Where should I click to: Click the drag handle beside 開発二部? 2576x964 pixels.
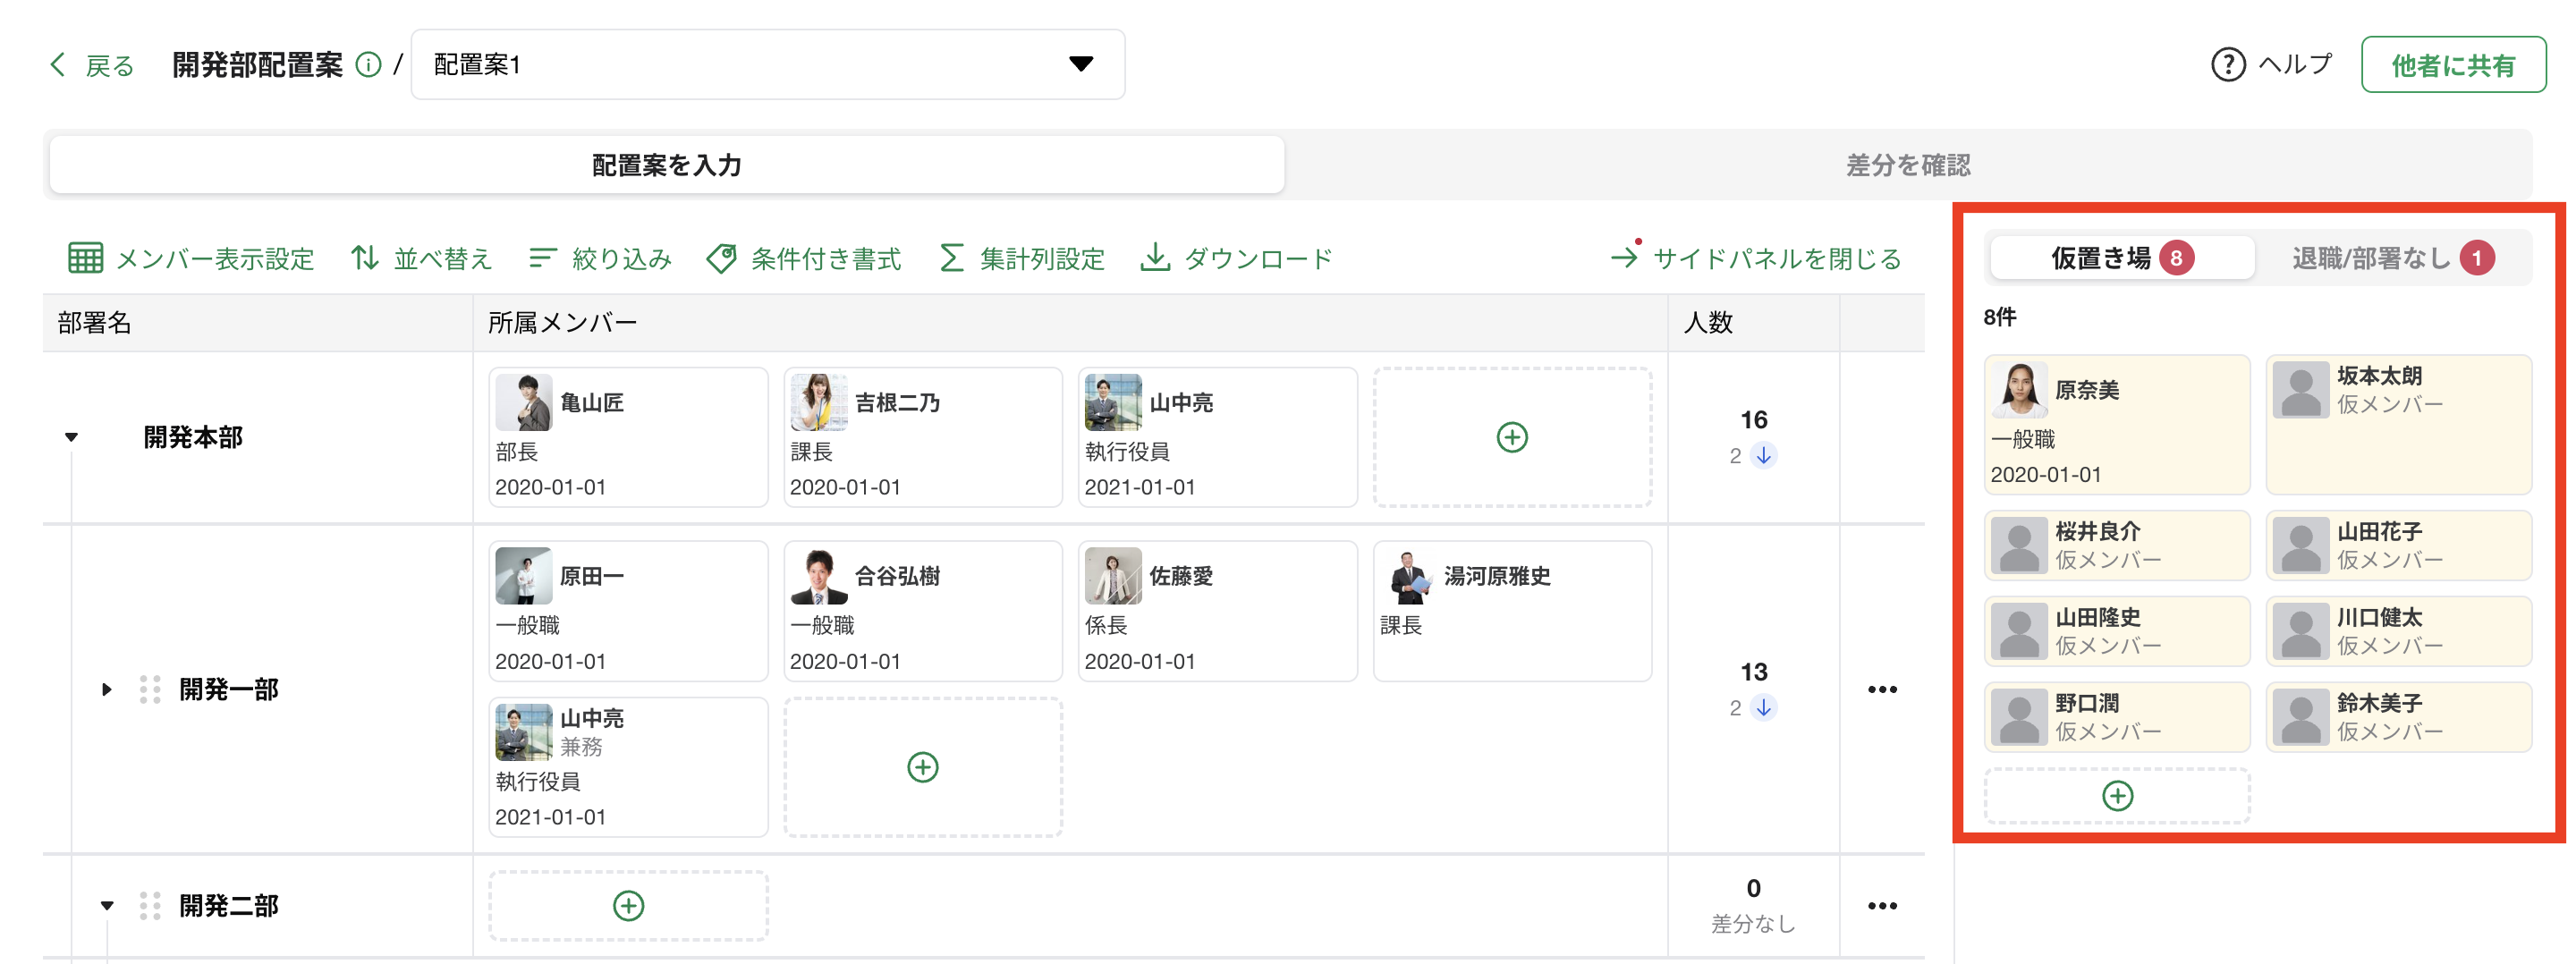(150, 906)
